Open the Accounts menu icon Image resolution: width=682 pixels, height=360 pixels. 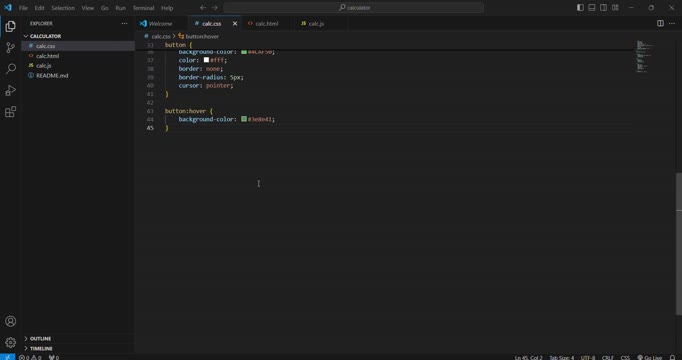pyautogui.click(x=10, y=321)
